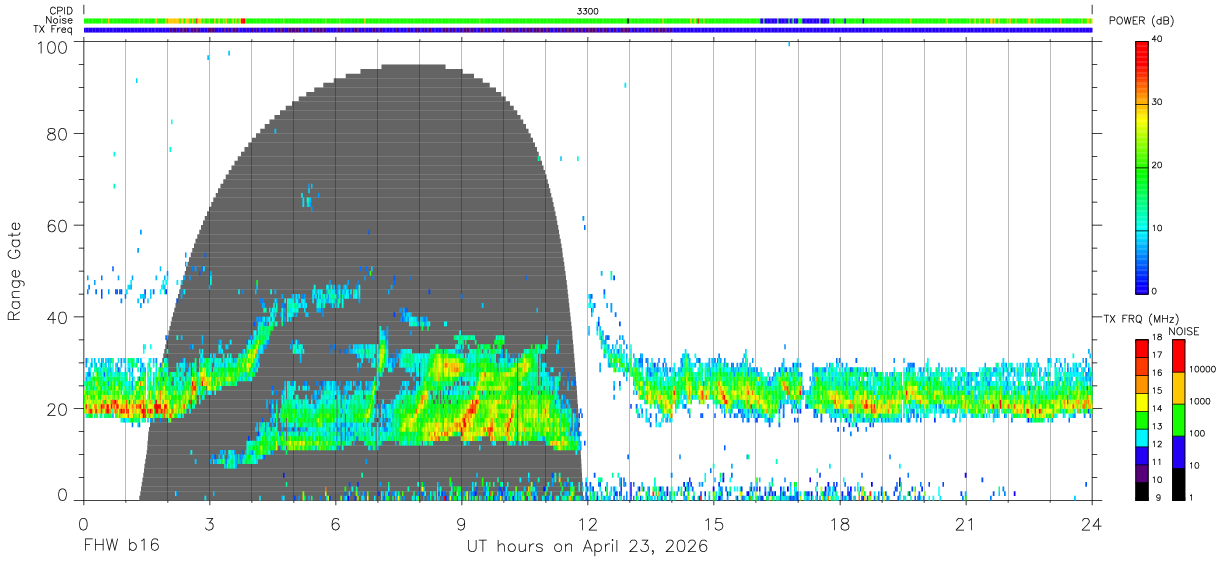Click the 3 tick on UT hours axis
This screenshot has height=567, width=1228.
tap(209, 525)
